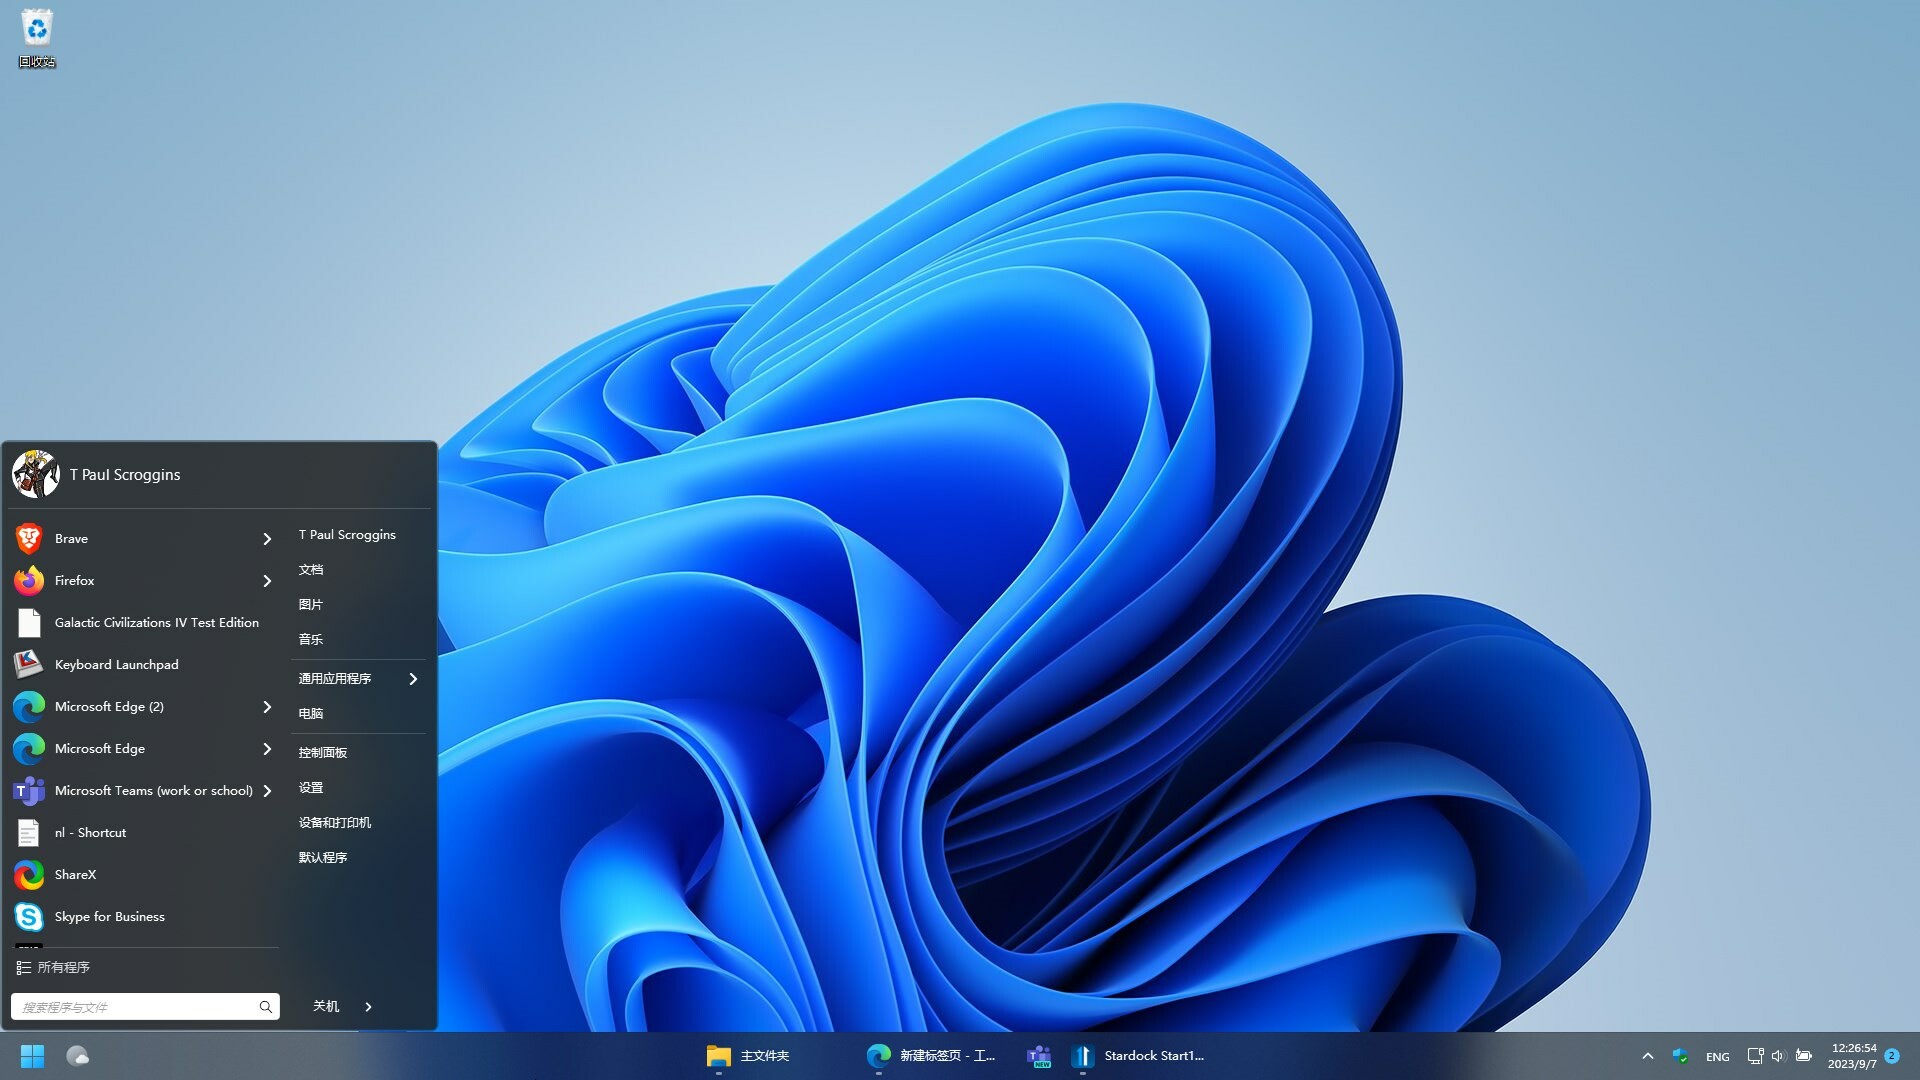Show hidden system tray icons
This screenshot has width=1920, height=1080.
point(1647,1056)
